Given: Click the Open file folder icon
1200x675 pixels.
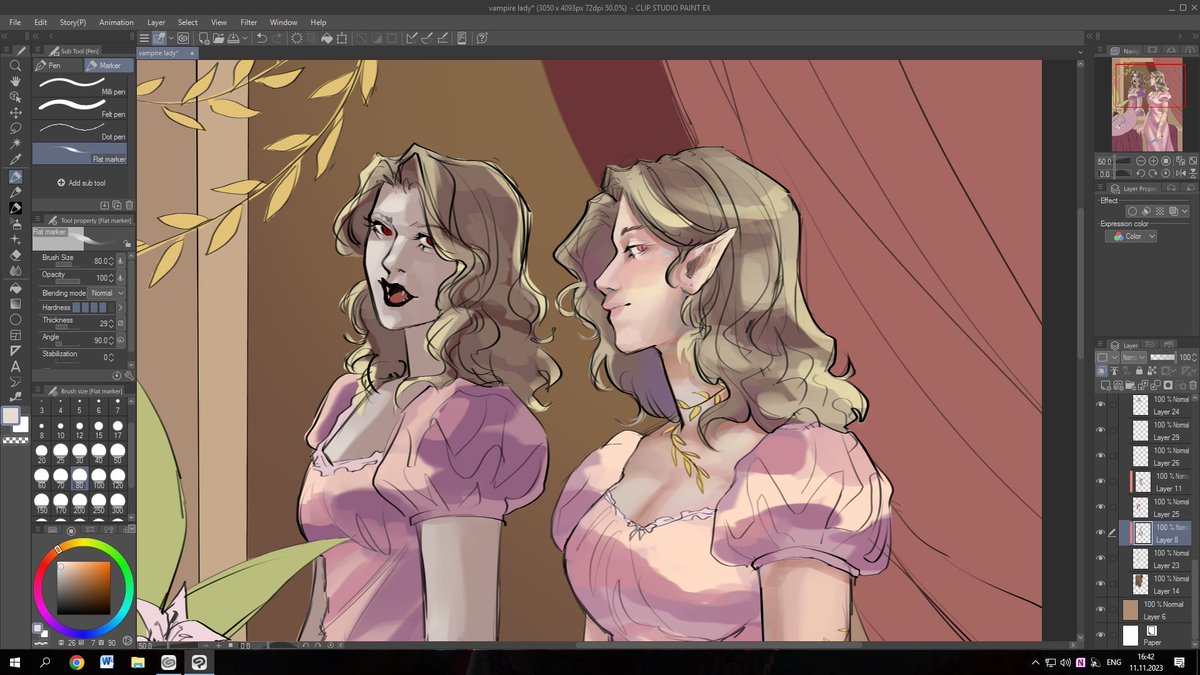Looking at the screenshot, I should (219, 39).
